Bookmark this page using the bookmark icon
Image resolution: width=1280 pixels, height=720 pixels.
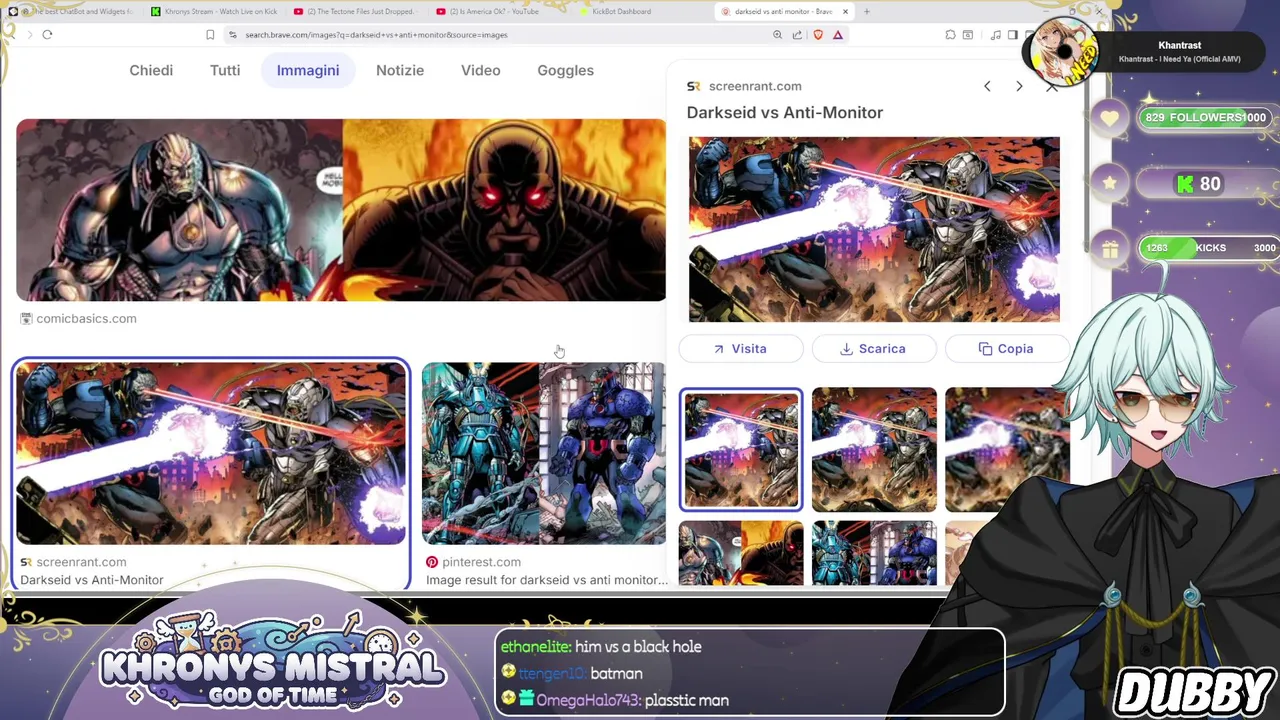210,35
